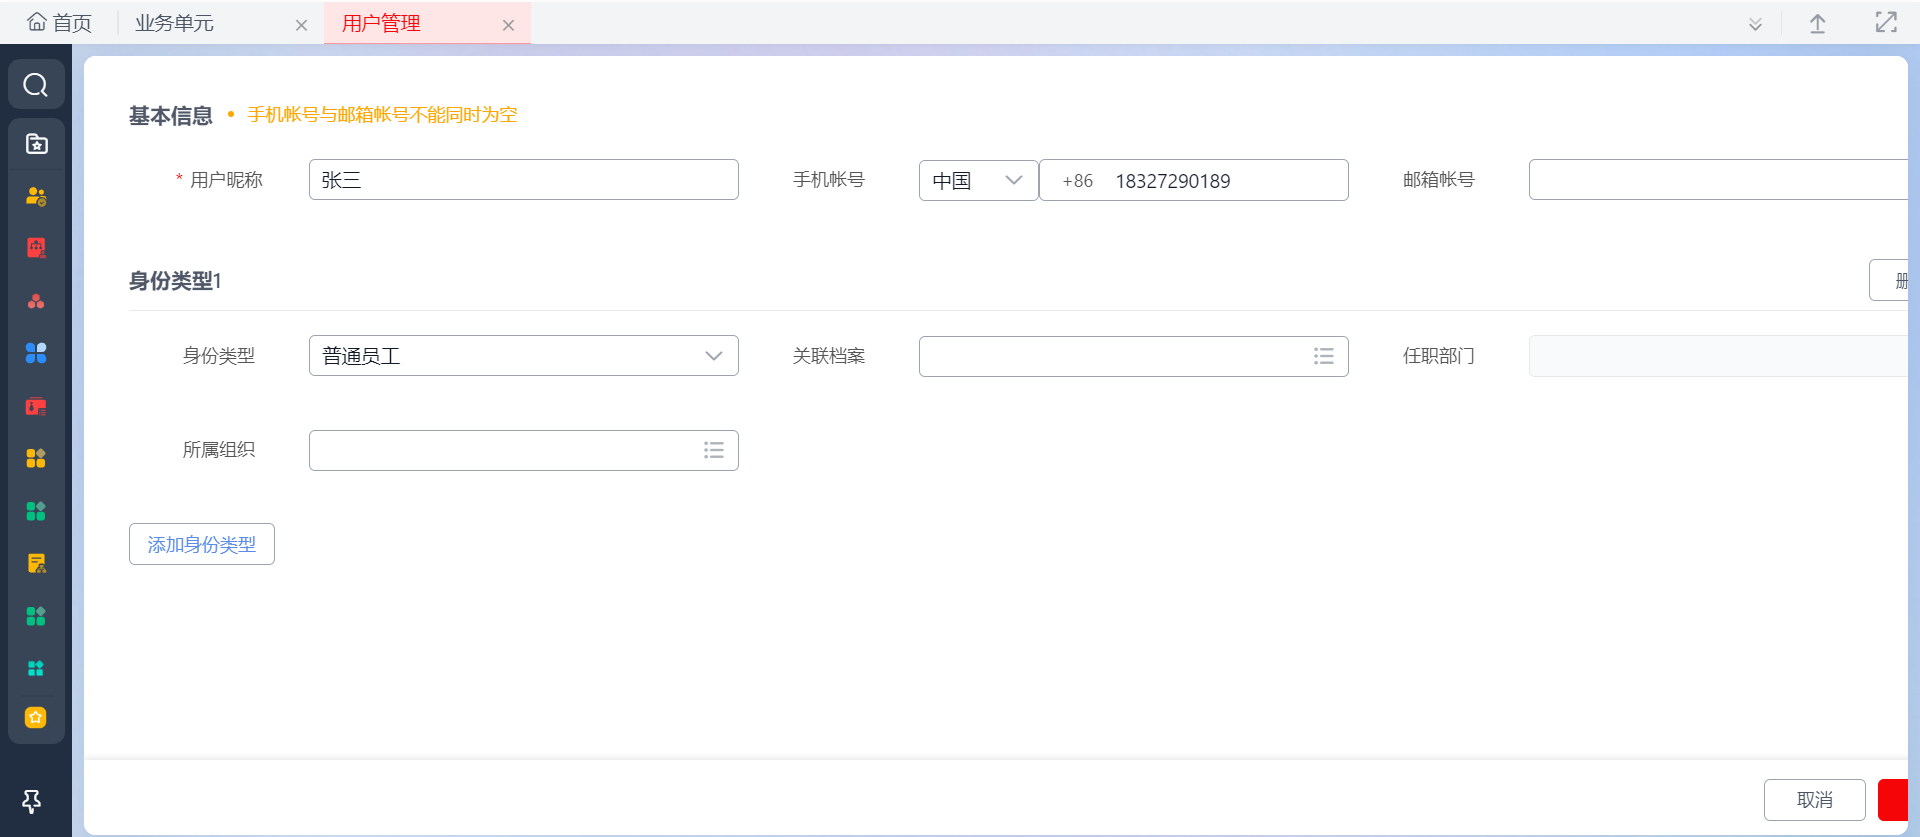
Task: Click the yellow users icon in sidebar
Action: [36, 196]
